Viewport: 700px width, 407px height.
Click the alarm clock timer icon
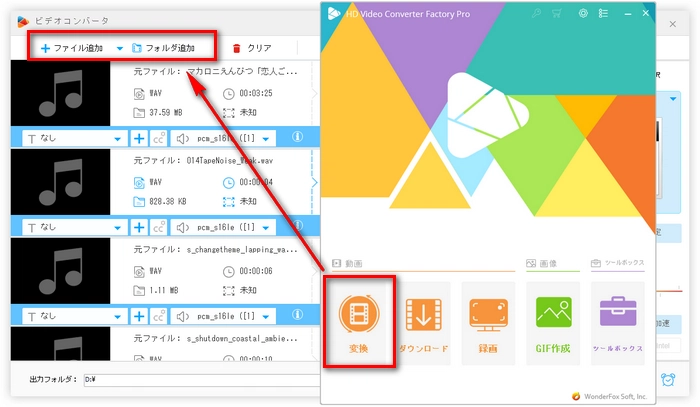pyautogui.click(x=668, y=380)
